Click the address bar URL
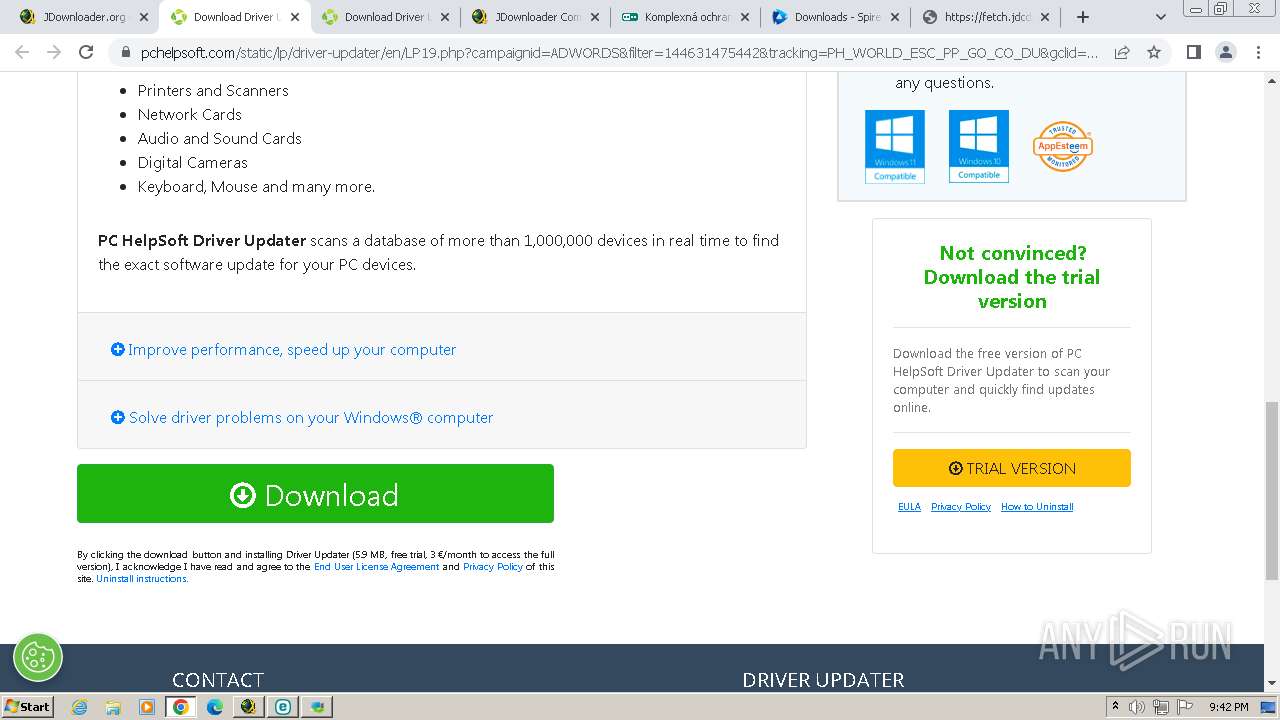 tap(619, 53)
